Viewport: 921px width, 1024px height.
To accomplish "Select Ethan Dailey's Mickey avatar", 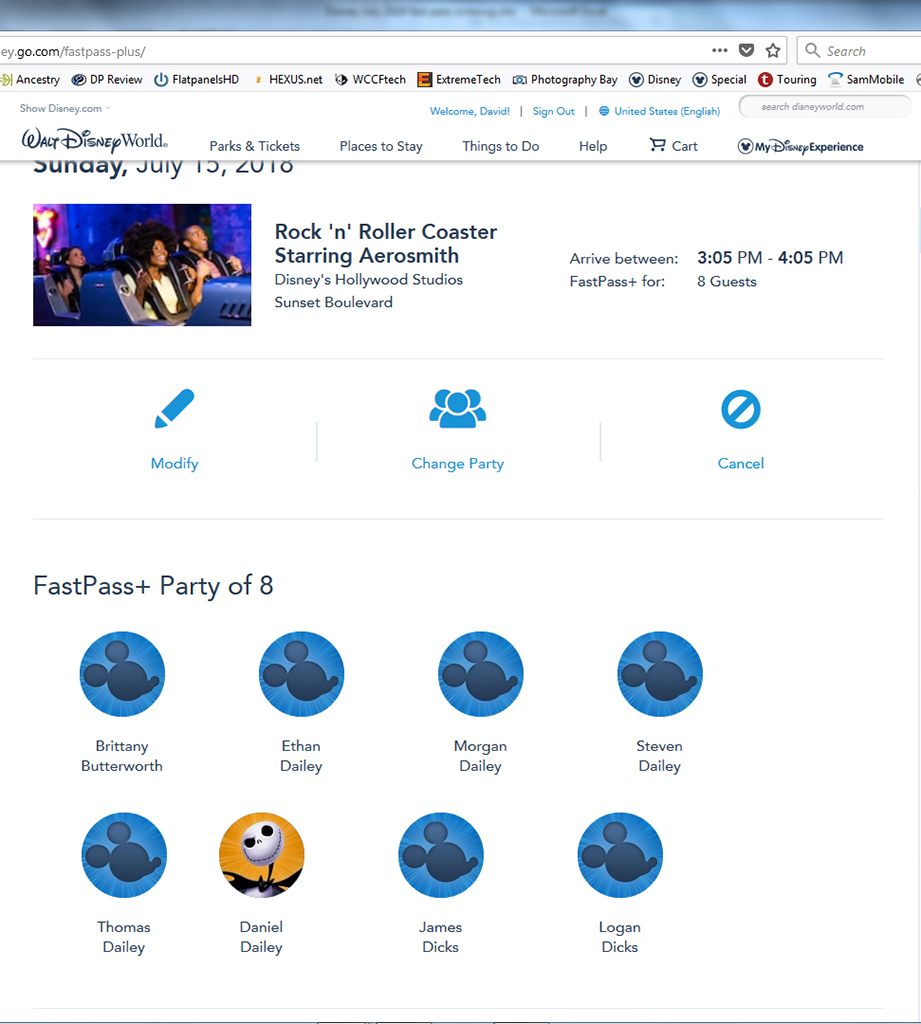I will (x=301, y=674).
